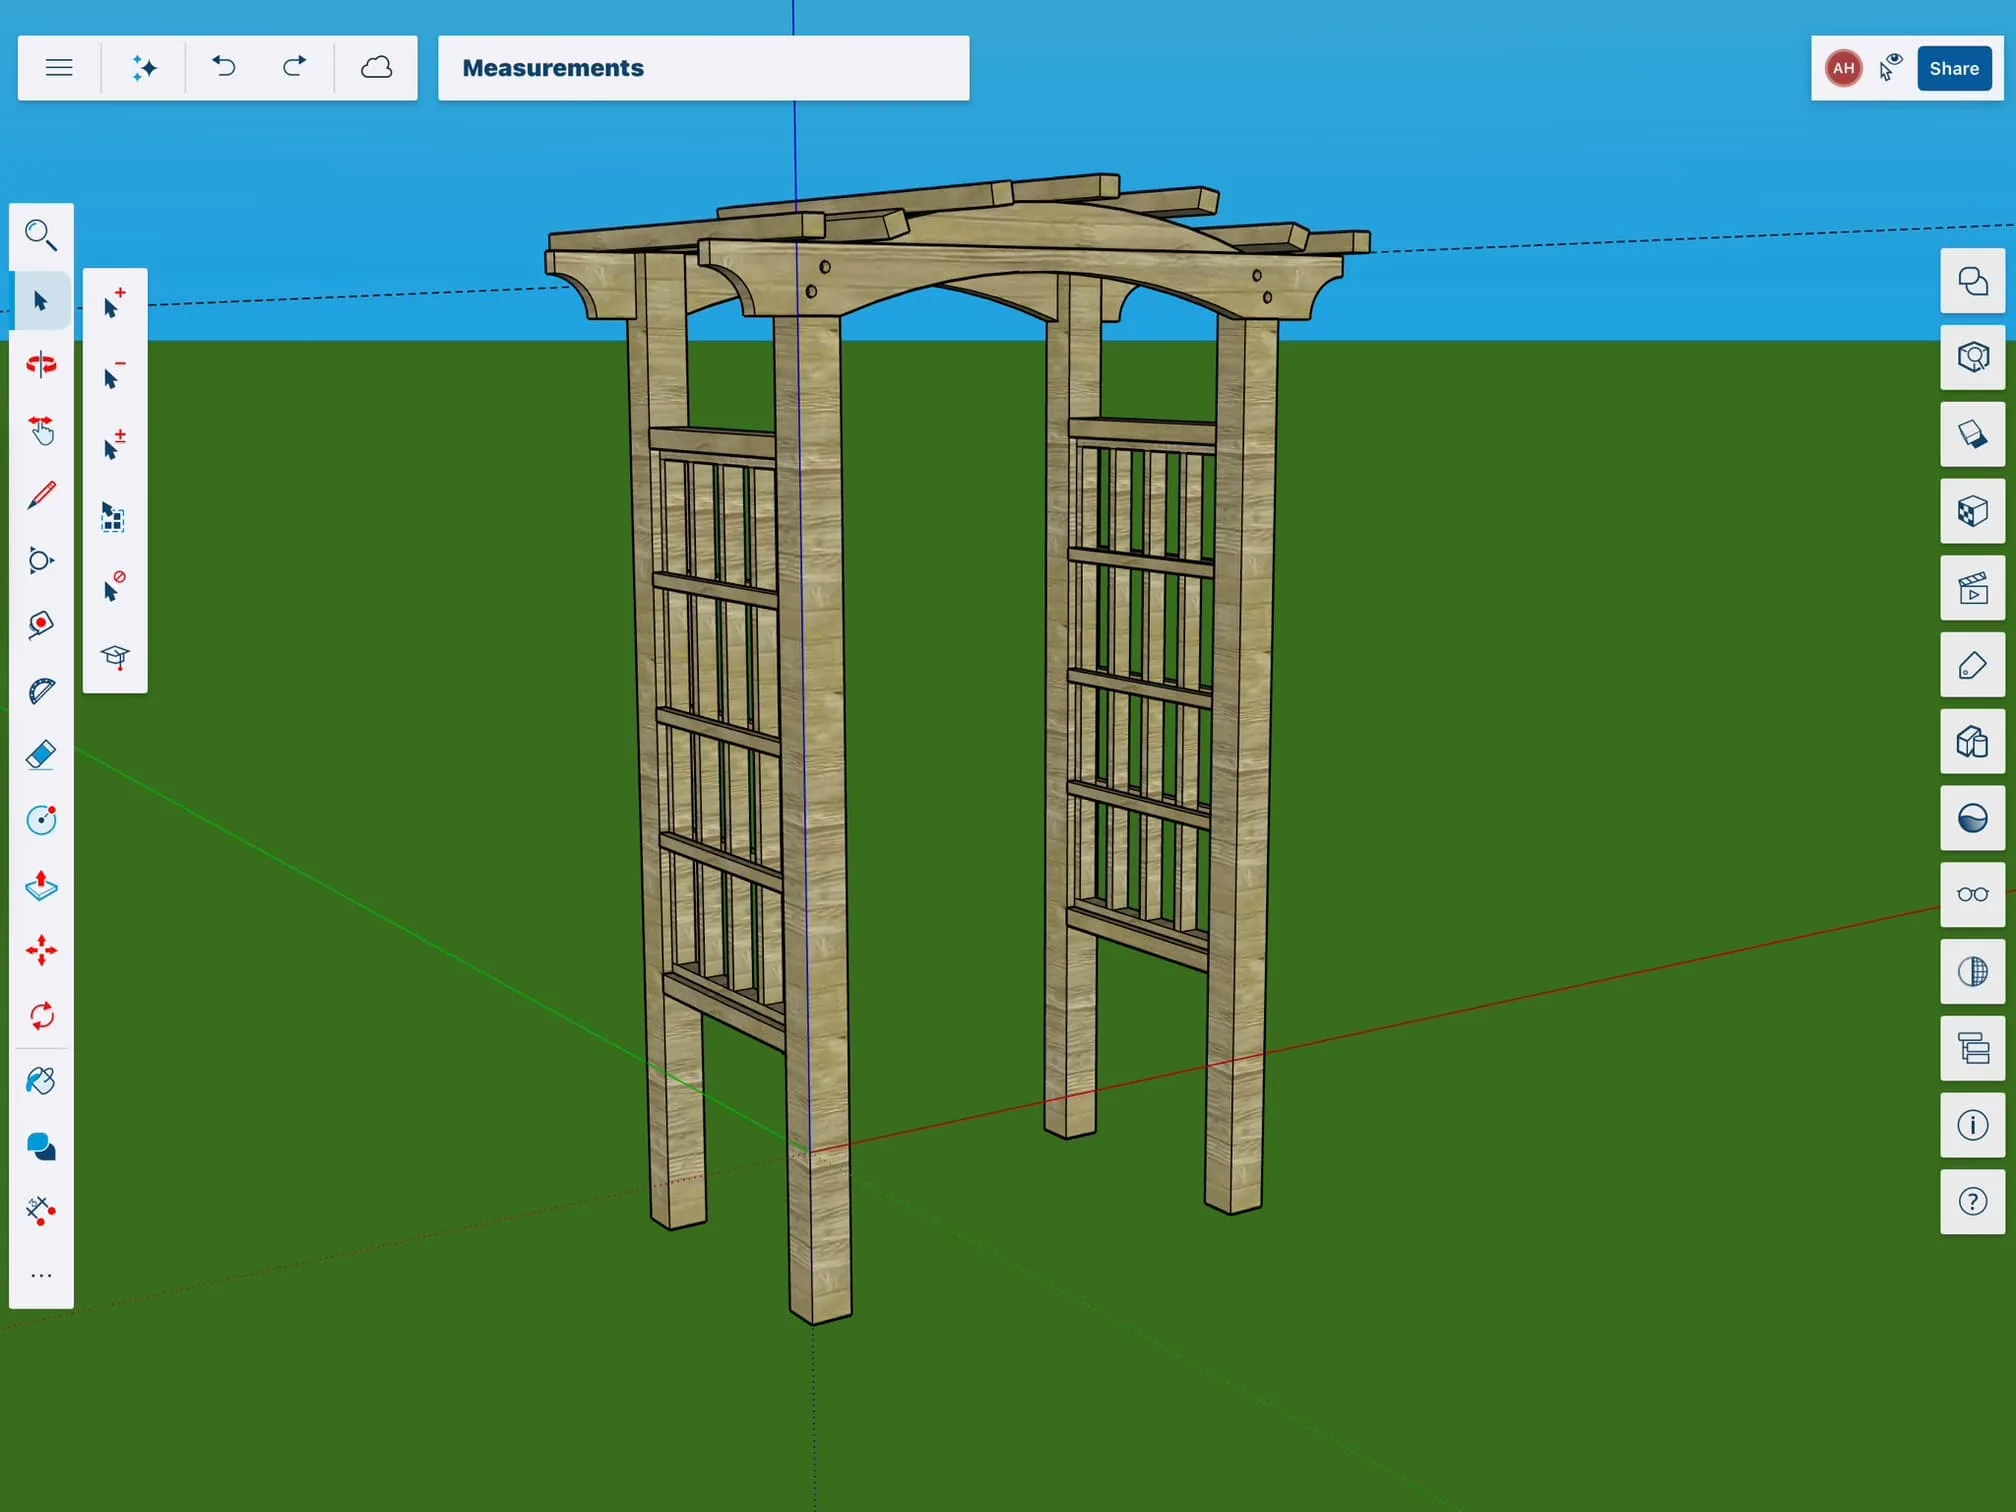Choose Add to selection arrow-plus
This screenshot has width=2016, height=1512.
coord(115,303)
